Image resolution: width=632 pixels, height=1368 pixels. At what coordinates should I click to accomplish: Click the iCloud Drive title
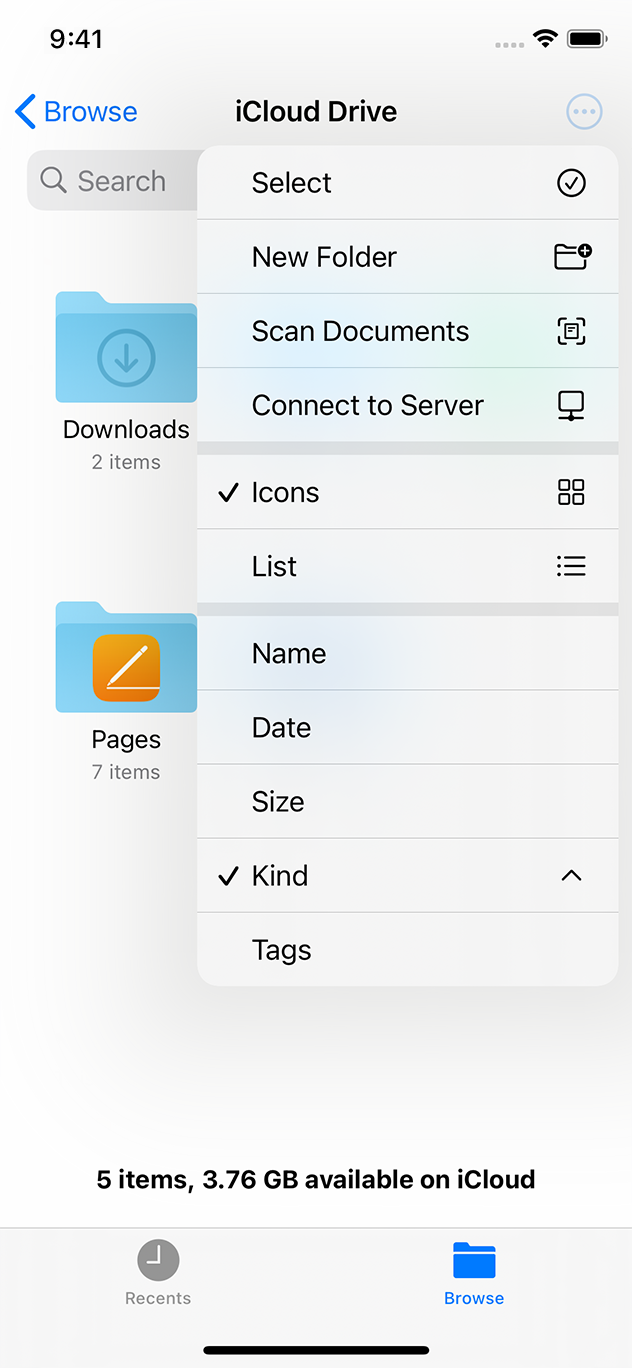click(316, 111)
